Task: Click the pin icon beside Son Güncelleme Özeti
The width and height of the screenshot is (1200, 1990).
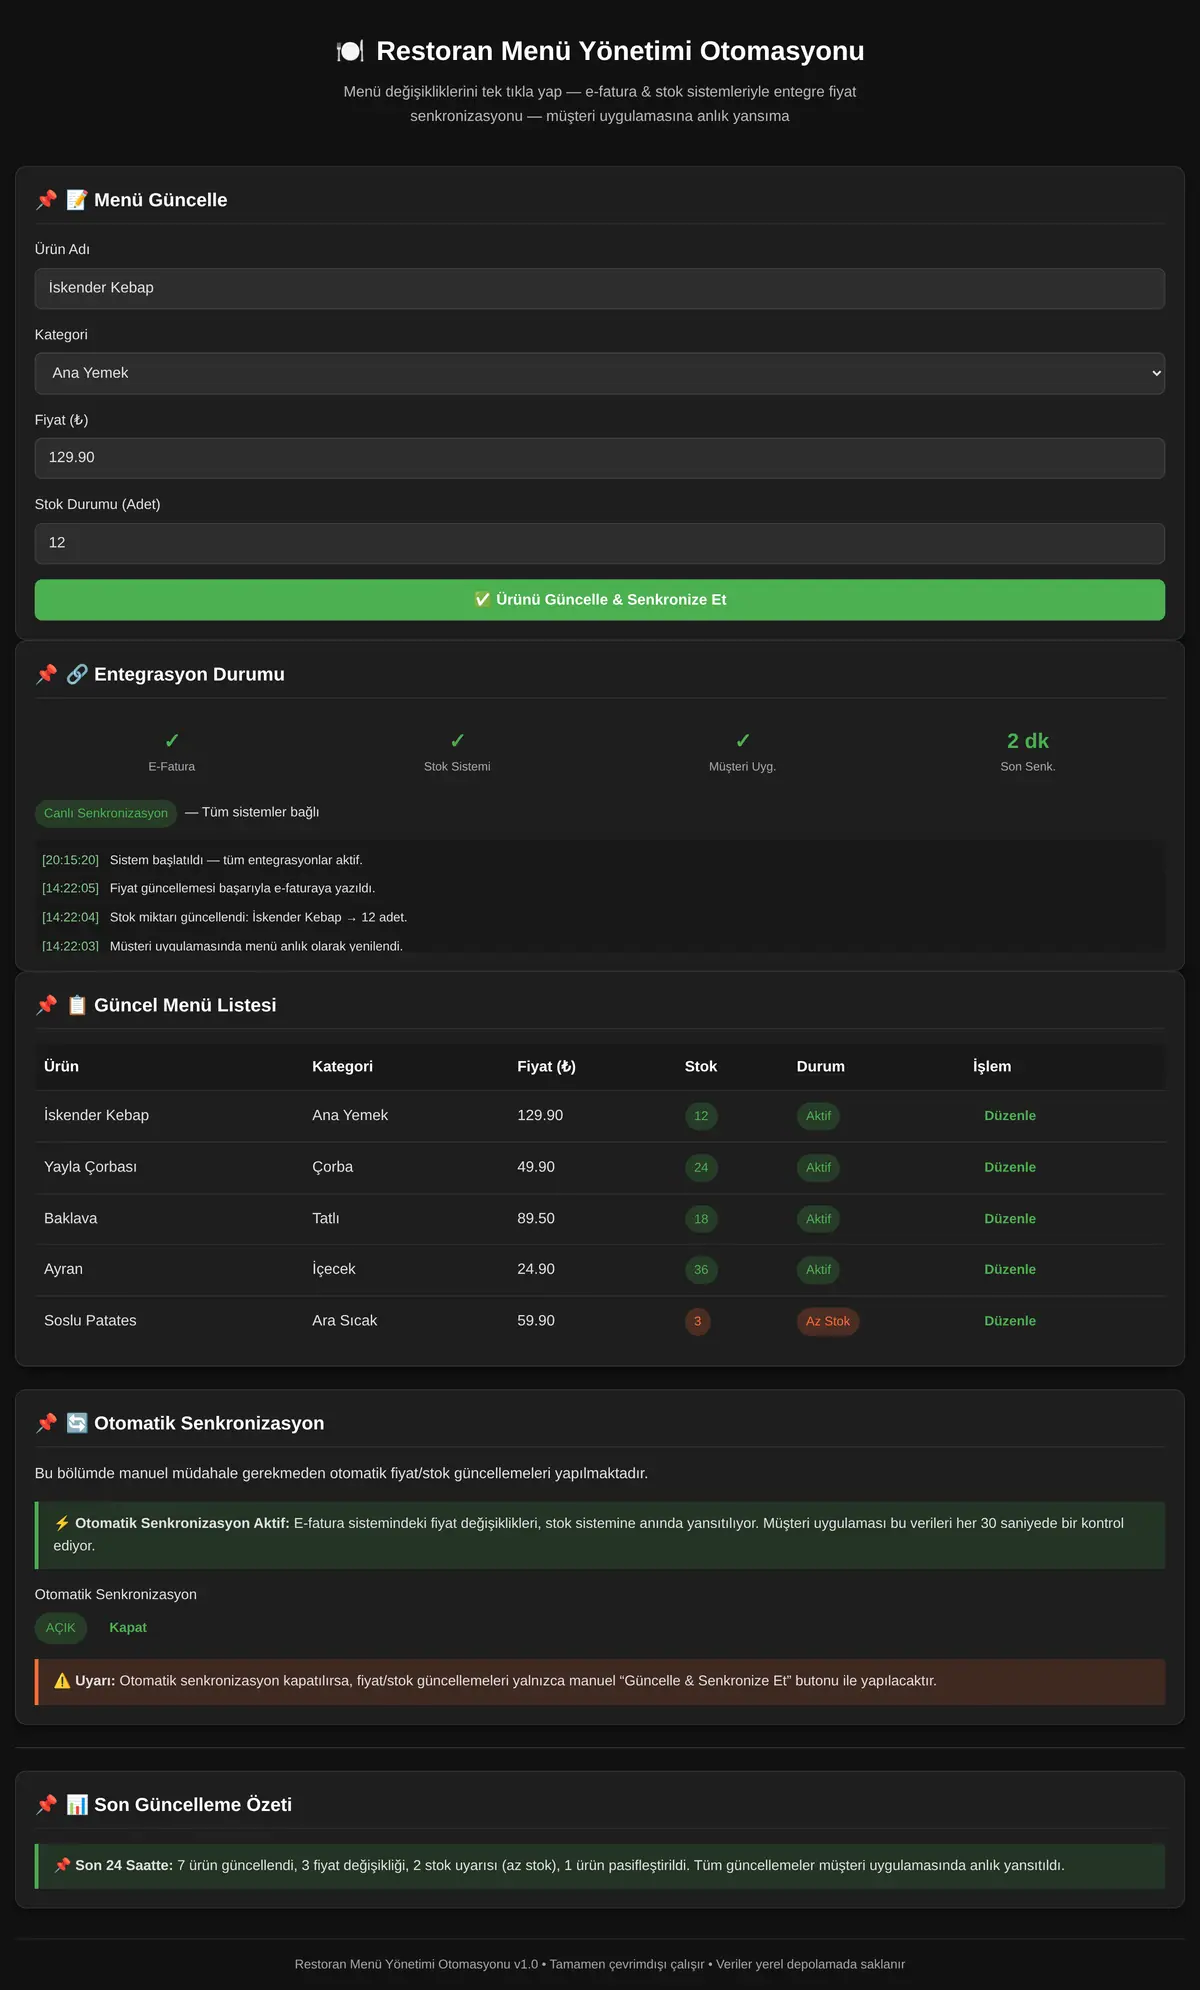Action: [x=46, y=1804]
